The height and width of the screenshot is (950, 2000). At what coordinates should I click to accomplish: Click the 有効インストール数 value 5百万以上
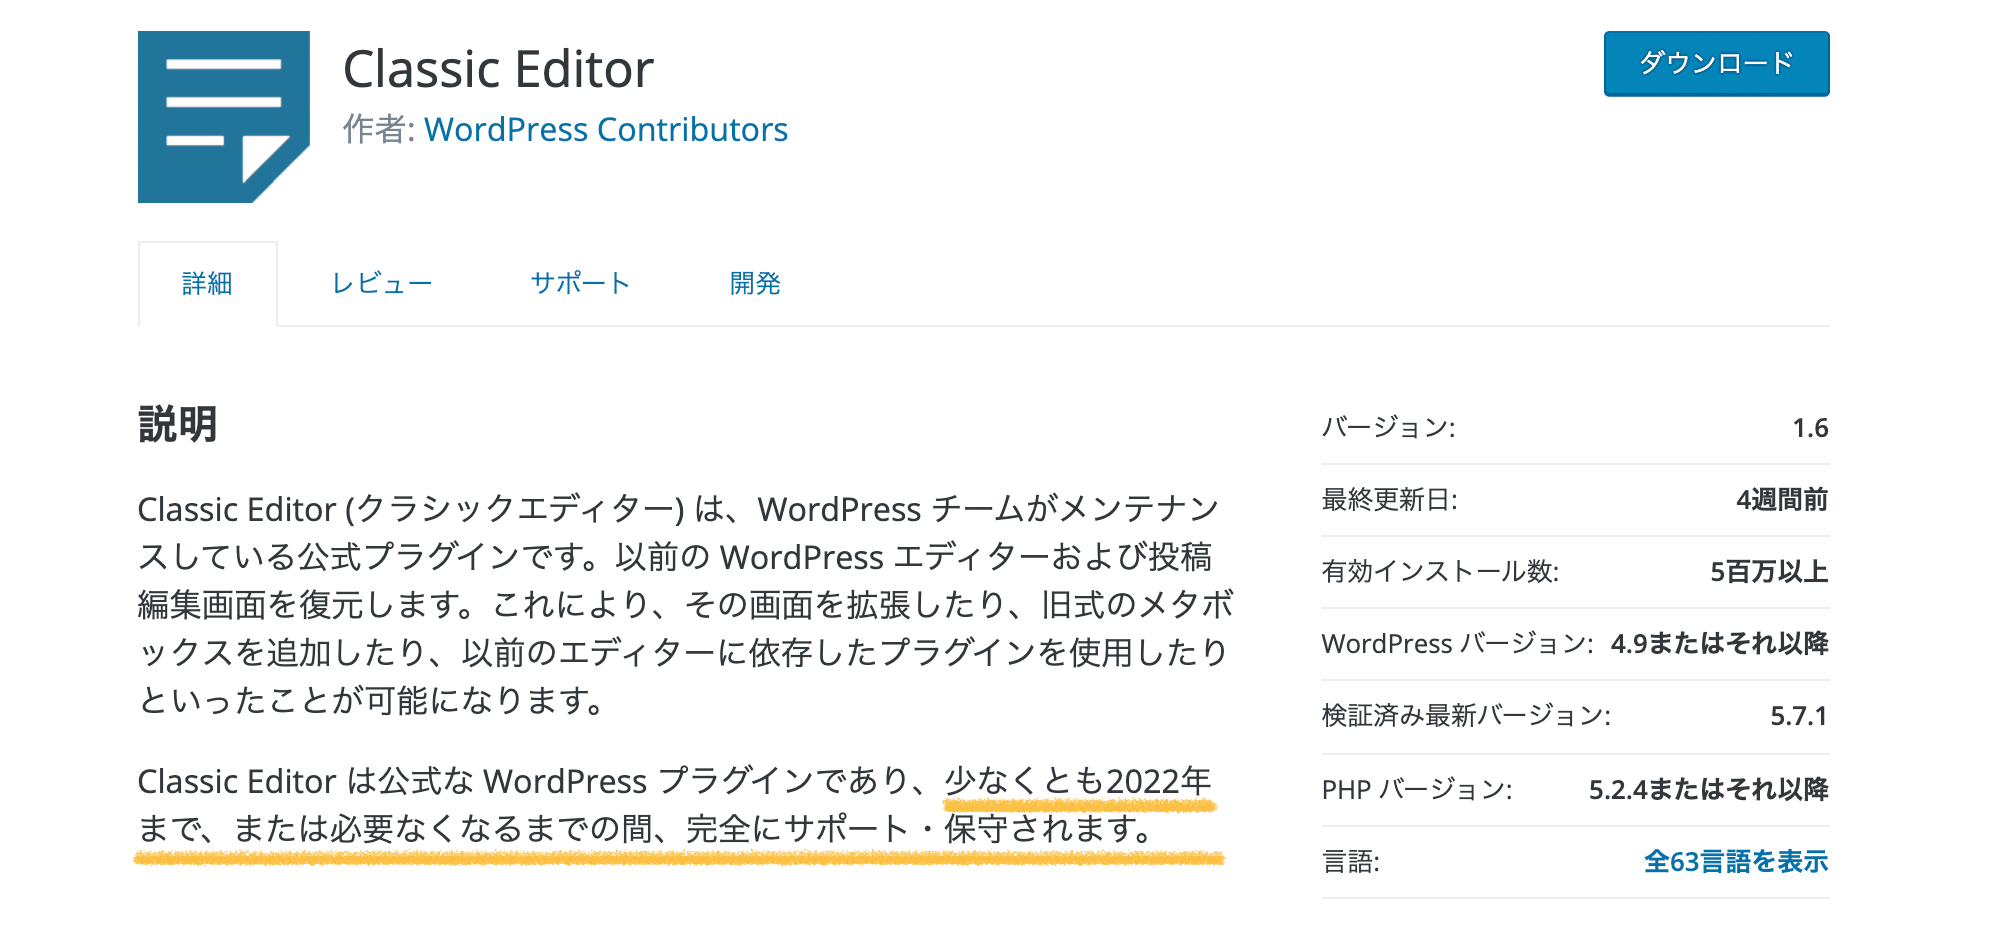point(1769,572)
